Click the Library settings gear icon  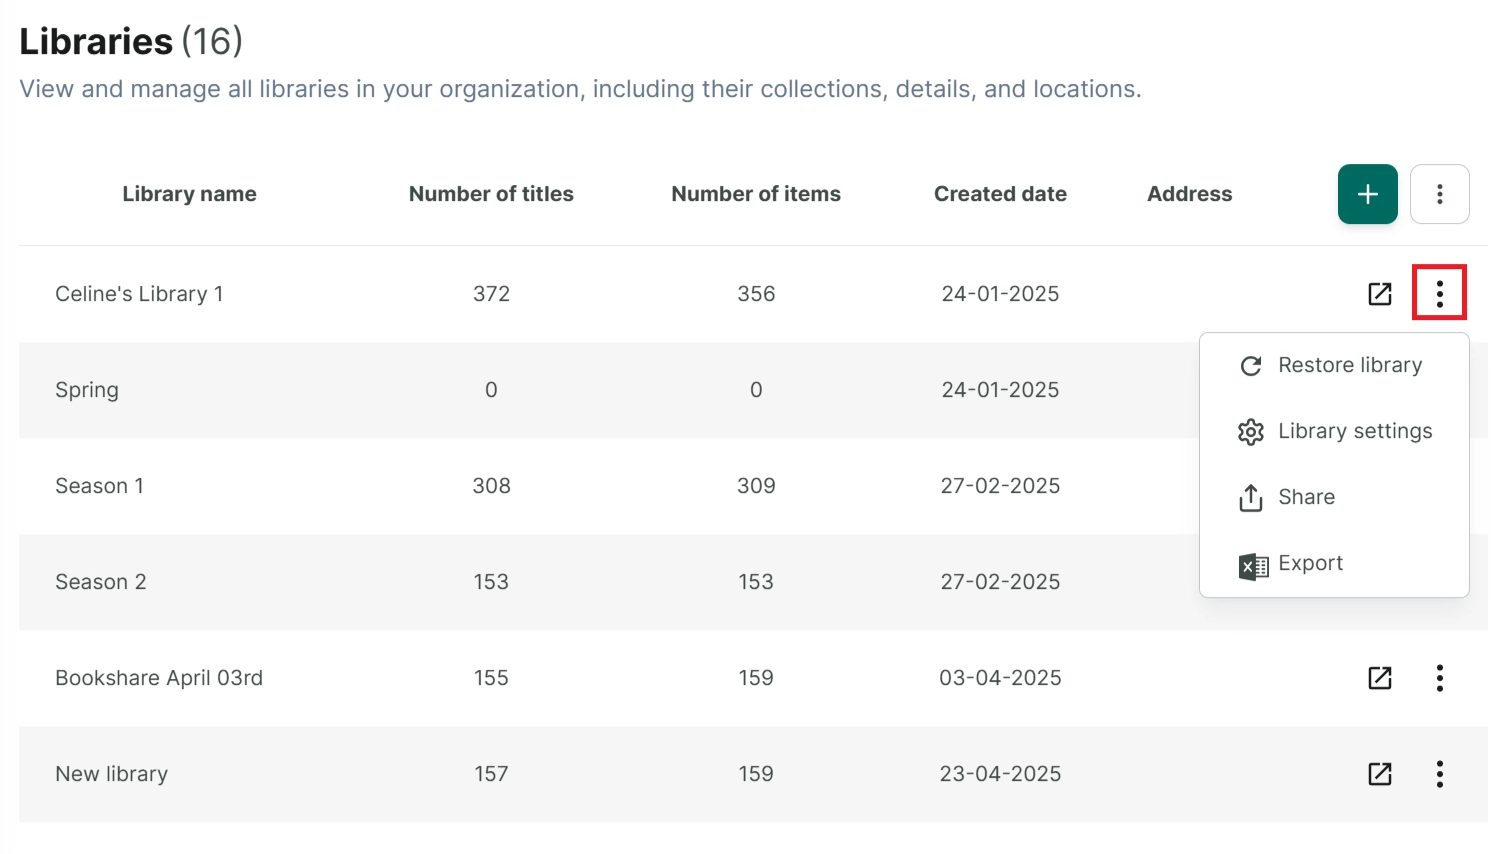coord(1251,432)
